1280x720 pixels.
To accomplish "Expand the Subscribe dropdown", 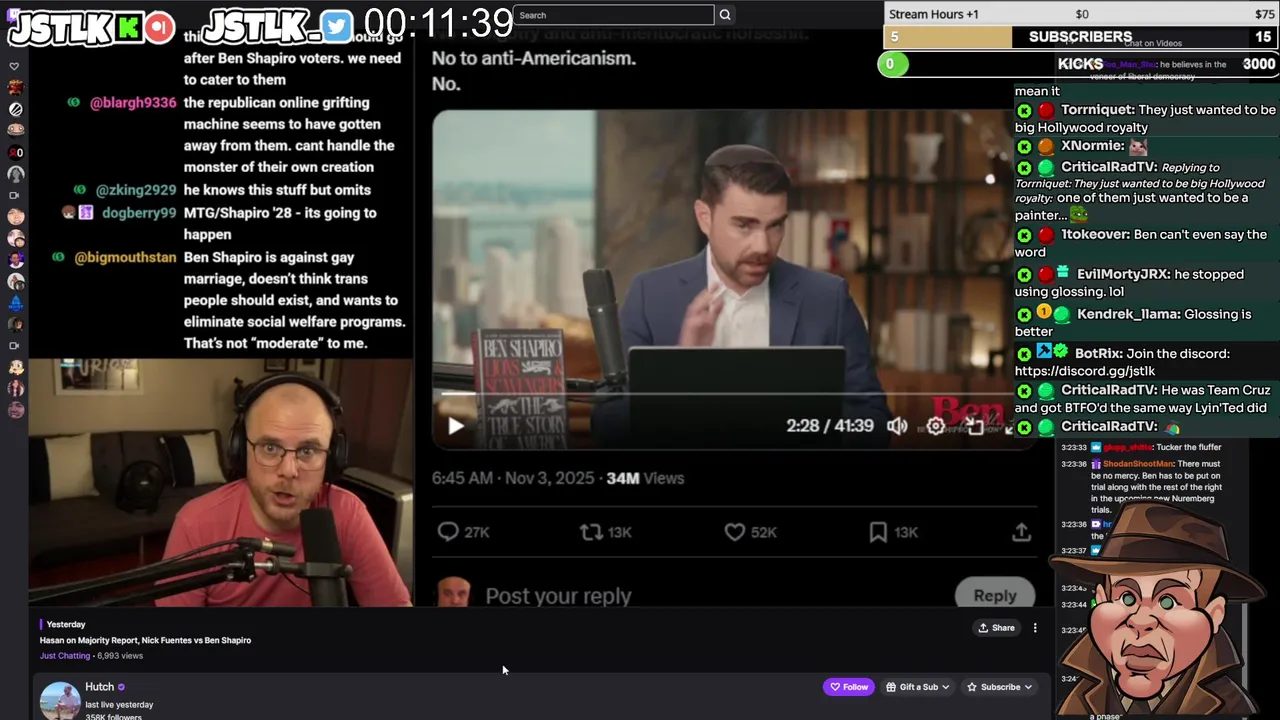I will [999, 687].
